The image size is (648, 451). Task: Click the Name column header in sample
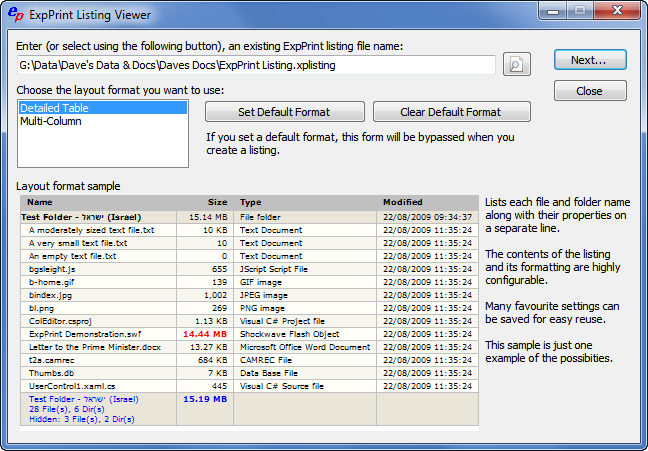40,202
